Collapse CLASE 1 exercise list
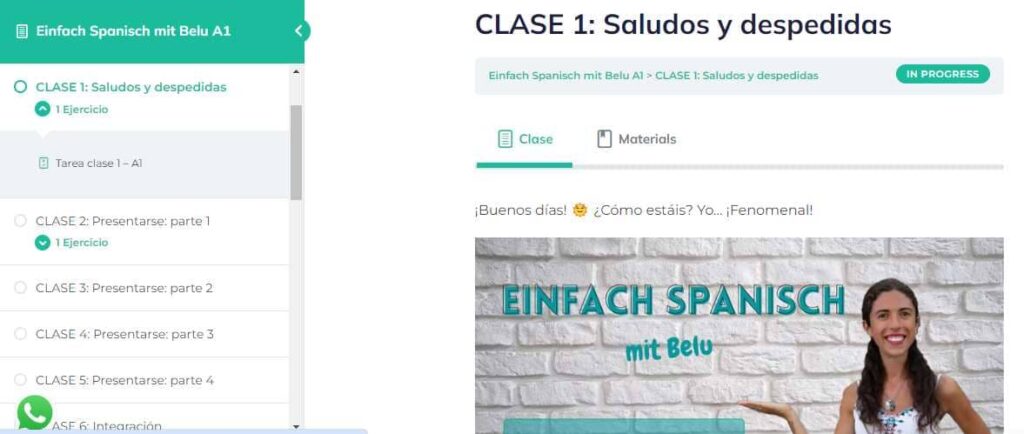 tap(42, 110)
